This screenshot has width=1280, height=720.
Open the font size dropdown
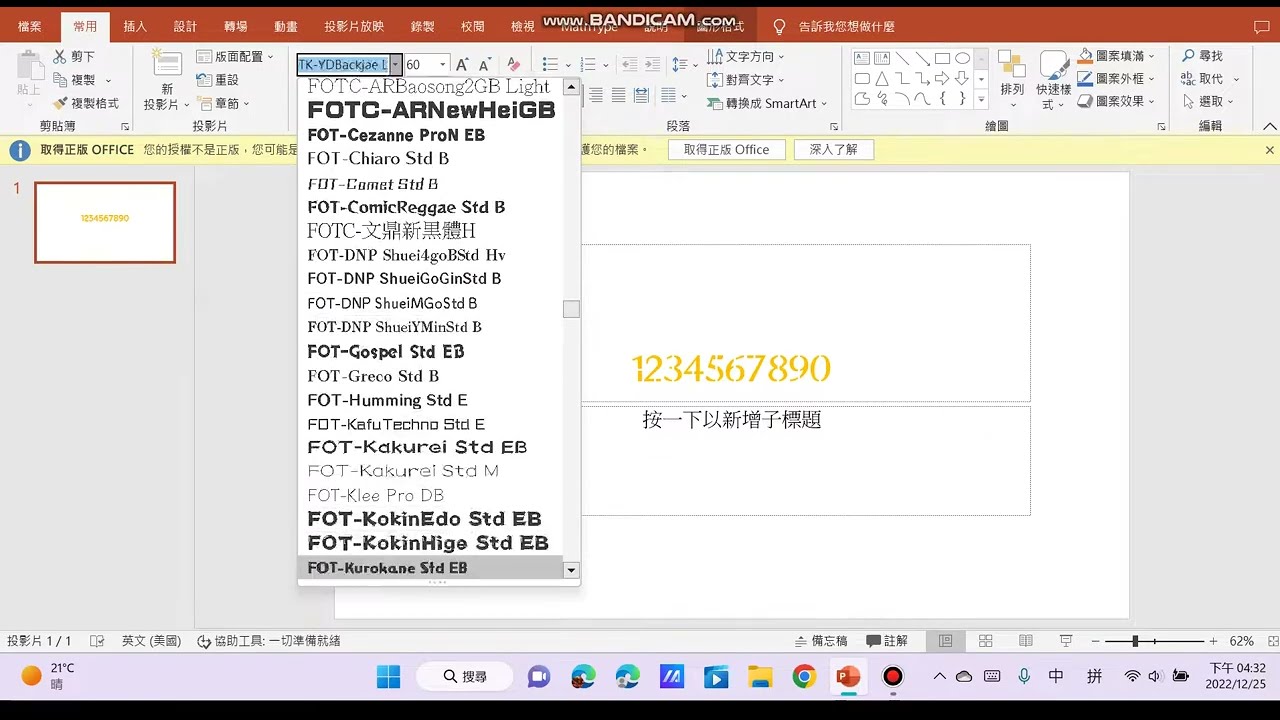click(443, 64)
